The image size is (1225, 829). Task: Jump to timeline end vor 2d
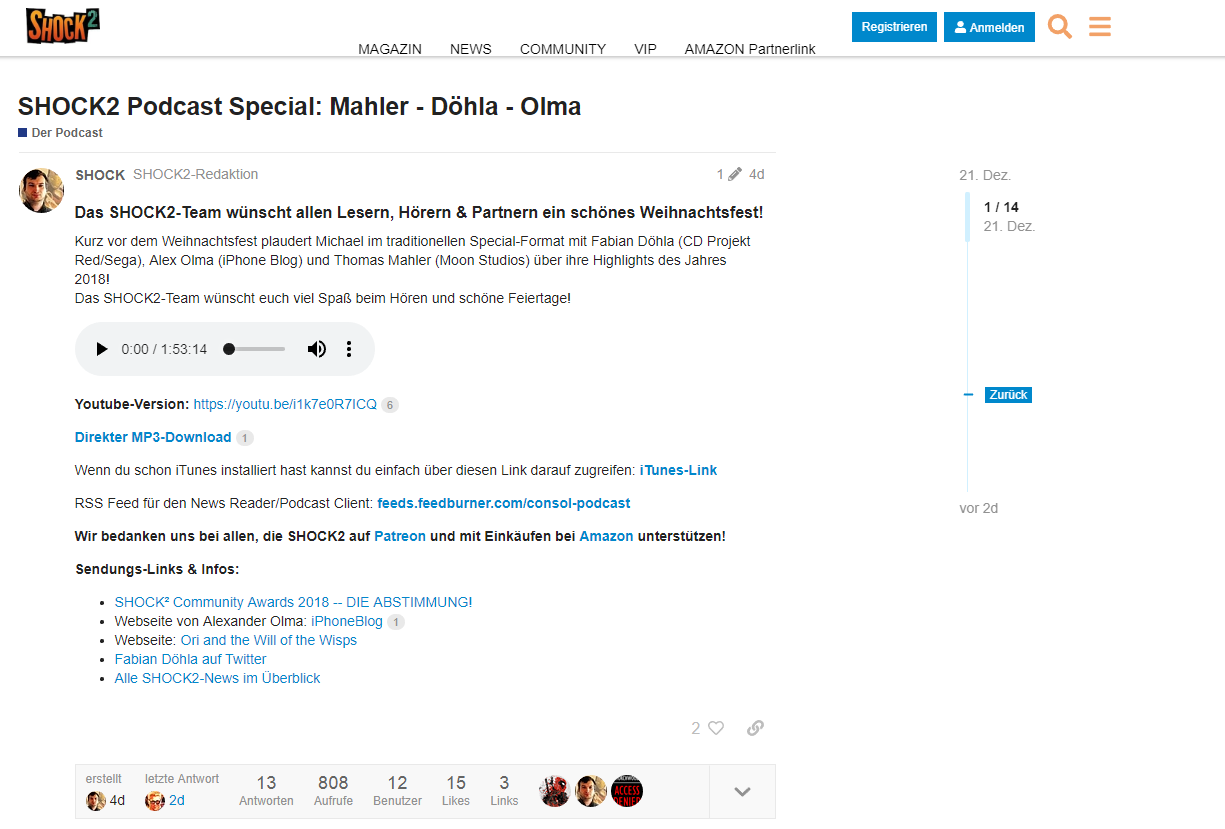979,508
